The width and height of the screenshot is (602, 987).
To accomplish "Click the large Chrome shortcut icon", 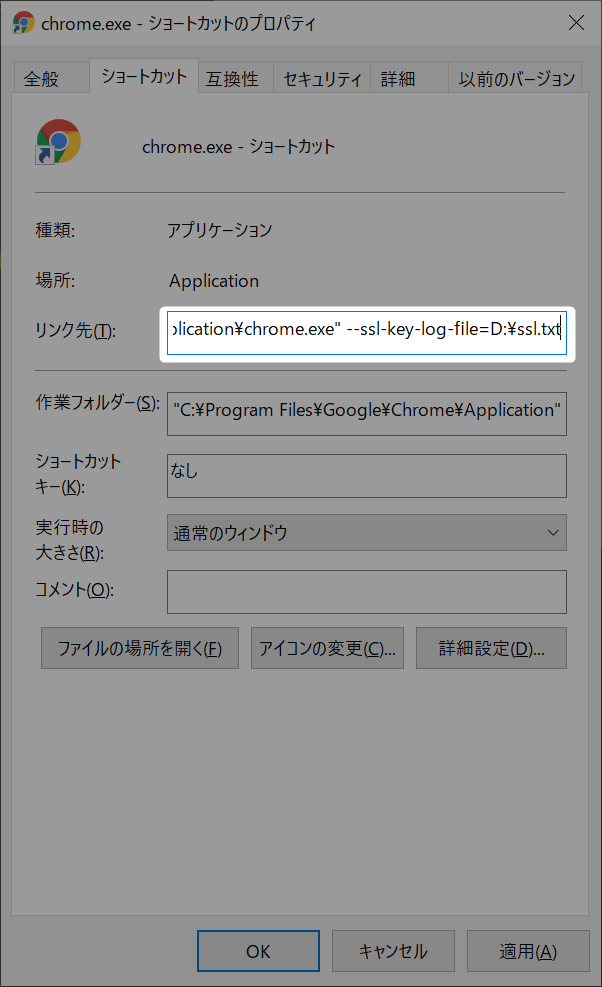I will coord(58,142).
